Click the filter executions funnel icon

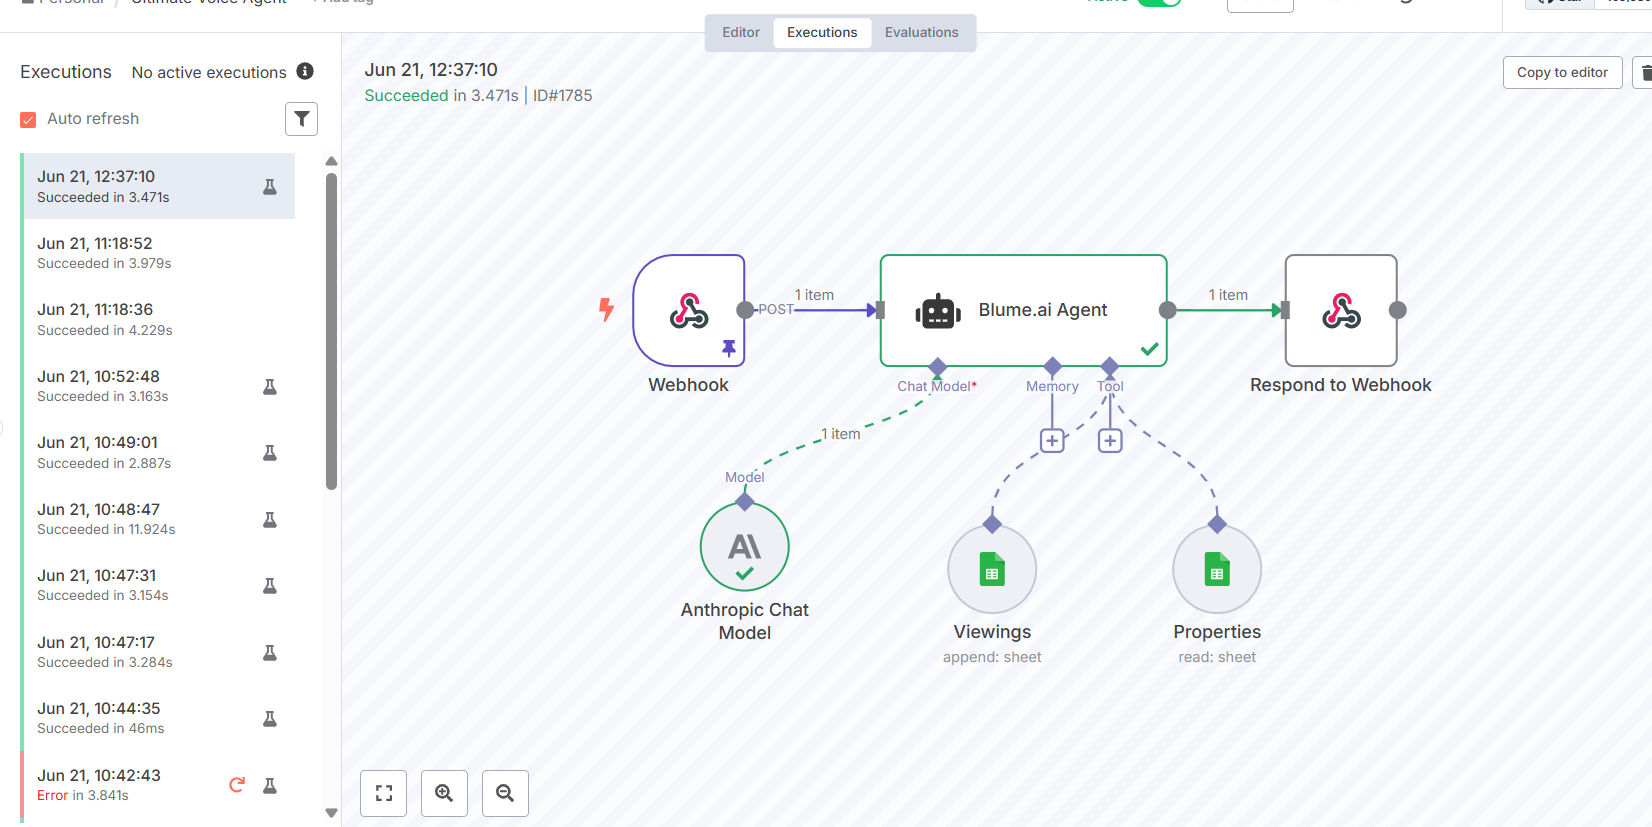click(x=302, y=119)
